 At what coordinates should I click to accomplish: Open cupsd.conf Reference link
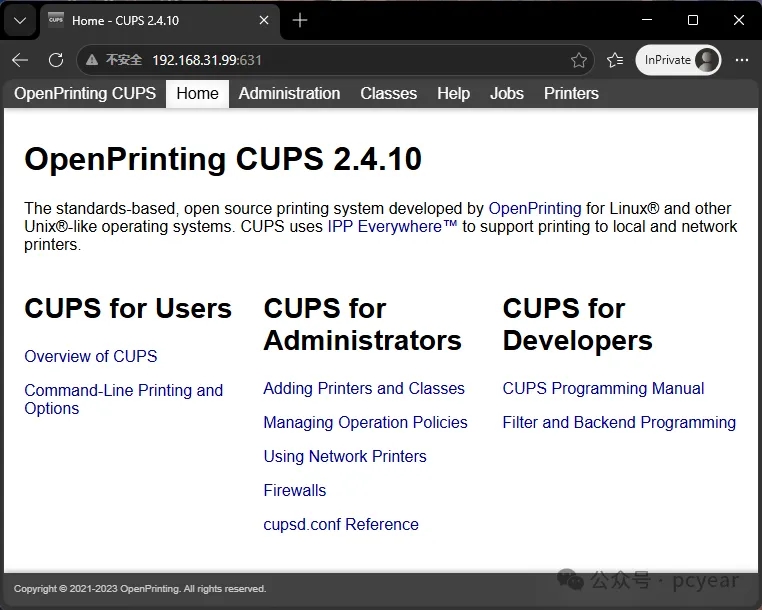pos(341,524)
